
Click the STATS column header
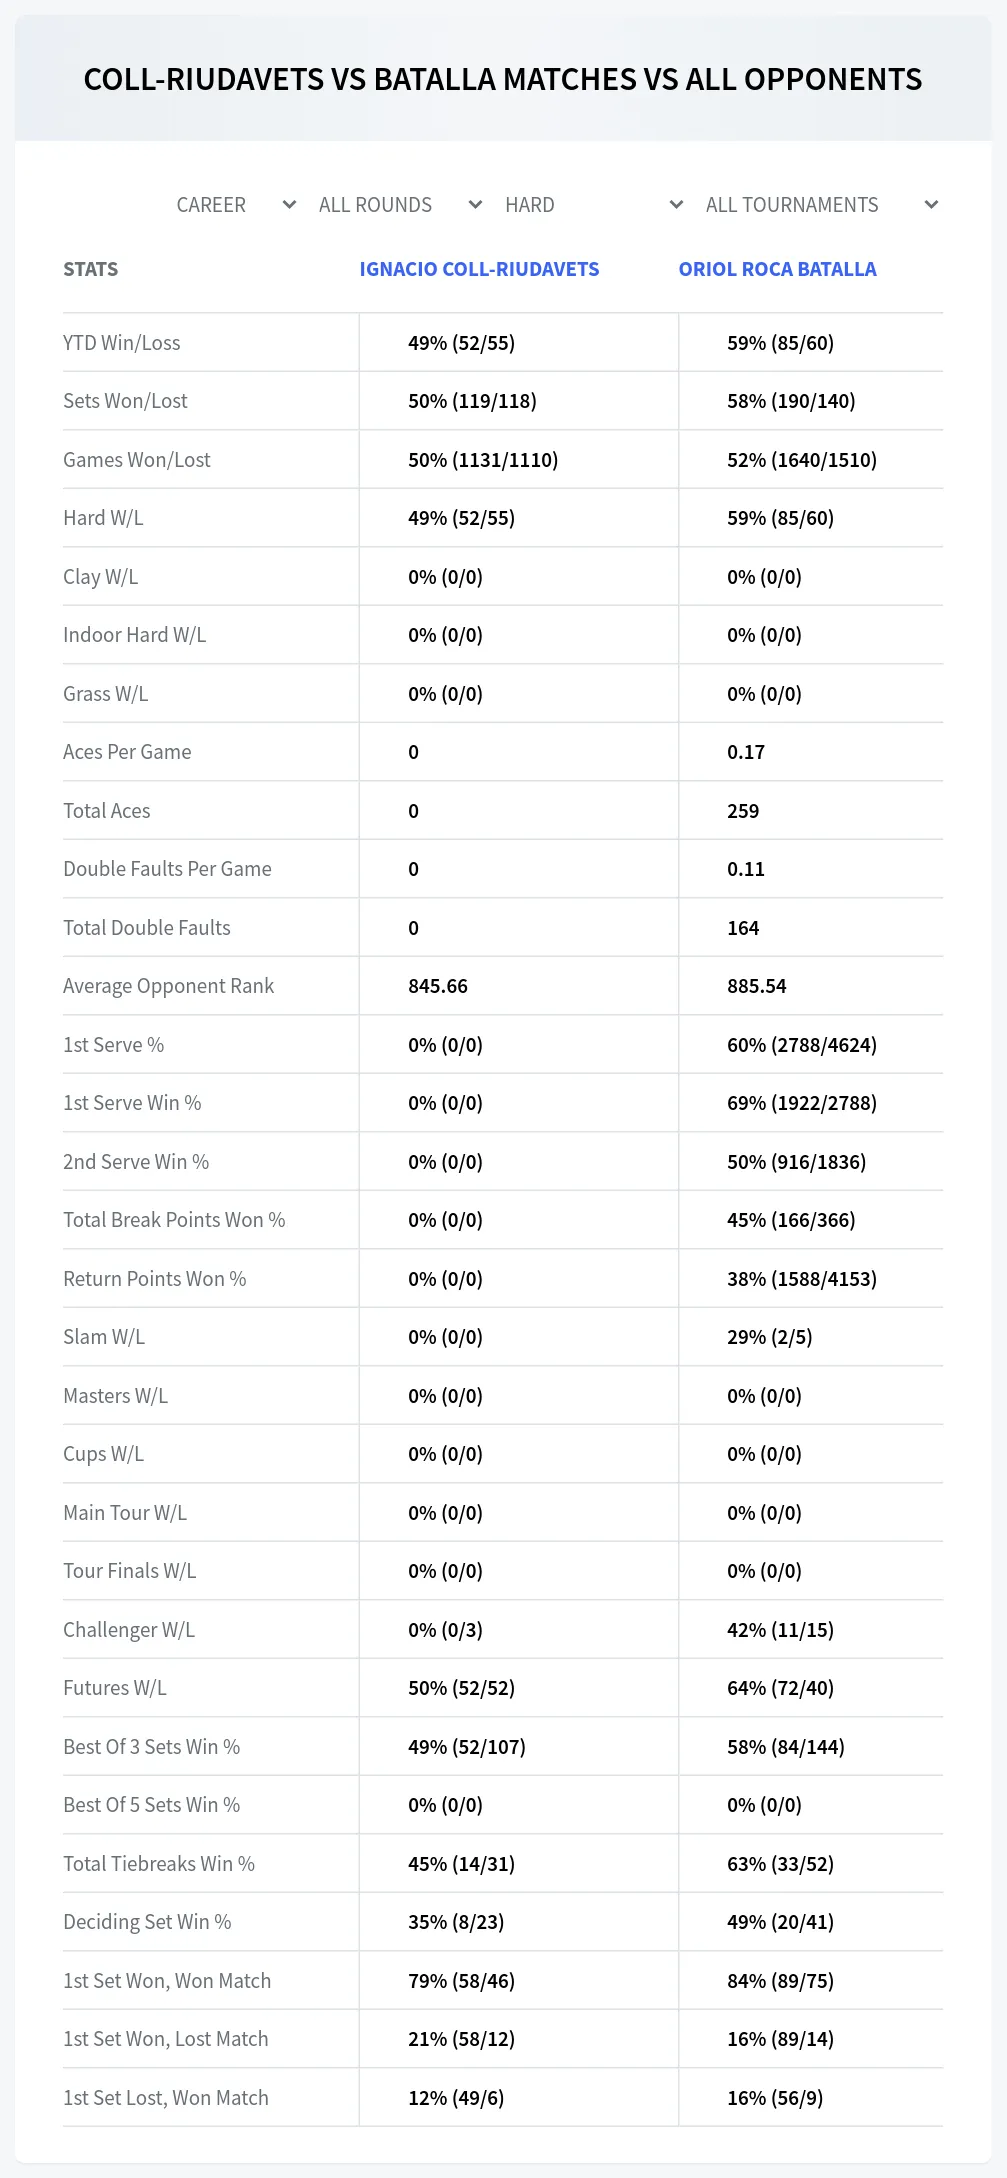click(x=91, y=269)
